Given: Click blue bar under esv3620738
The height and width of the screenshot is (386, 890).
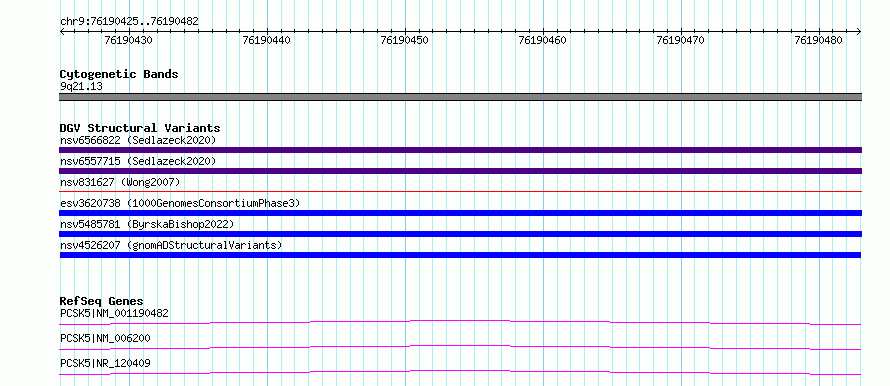Looking at the screenshot, I should pos(460,213).
